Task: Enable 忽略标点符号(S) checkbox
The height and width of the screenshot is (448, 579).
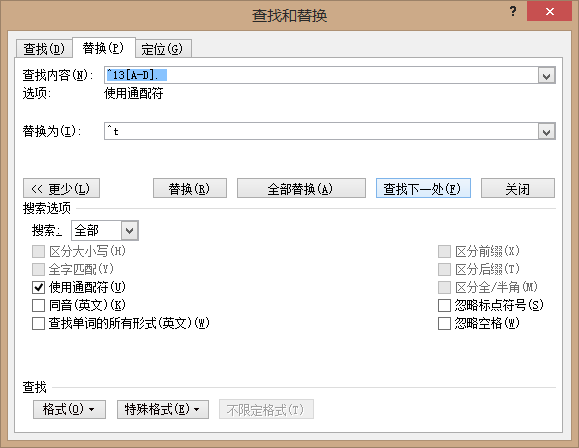Action: pyautogui.click(x=444, y=305)
